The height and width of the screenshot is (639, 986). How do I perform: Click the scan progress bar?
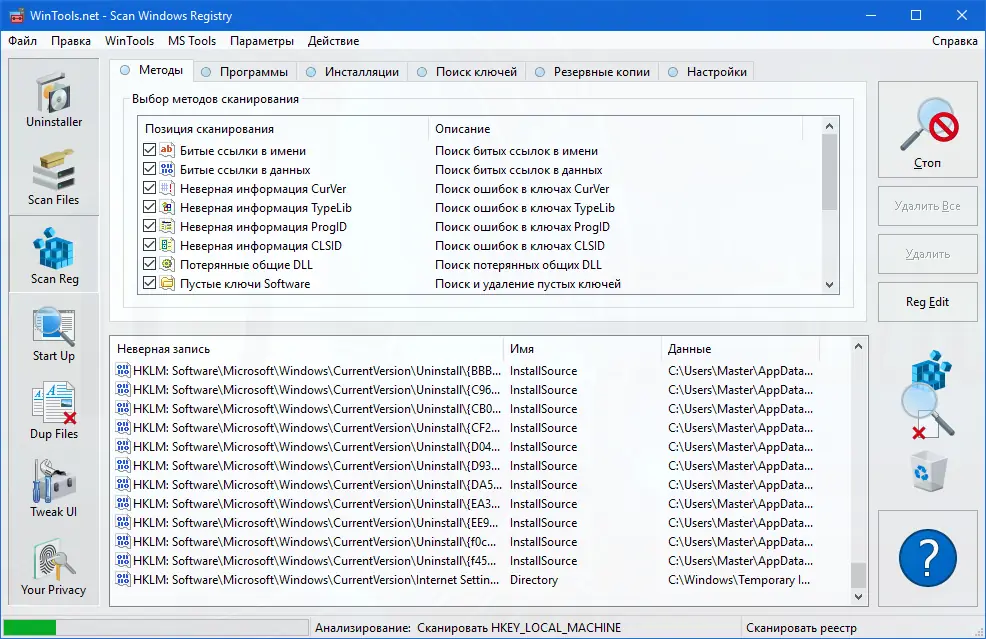[x=155, y=627]
